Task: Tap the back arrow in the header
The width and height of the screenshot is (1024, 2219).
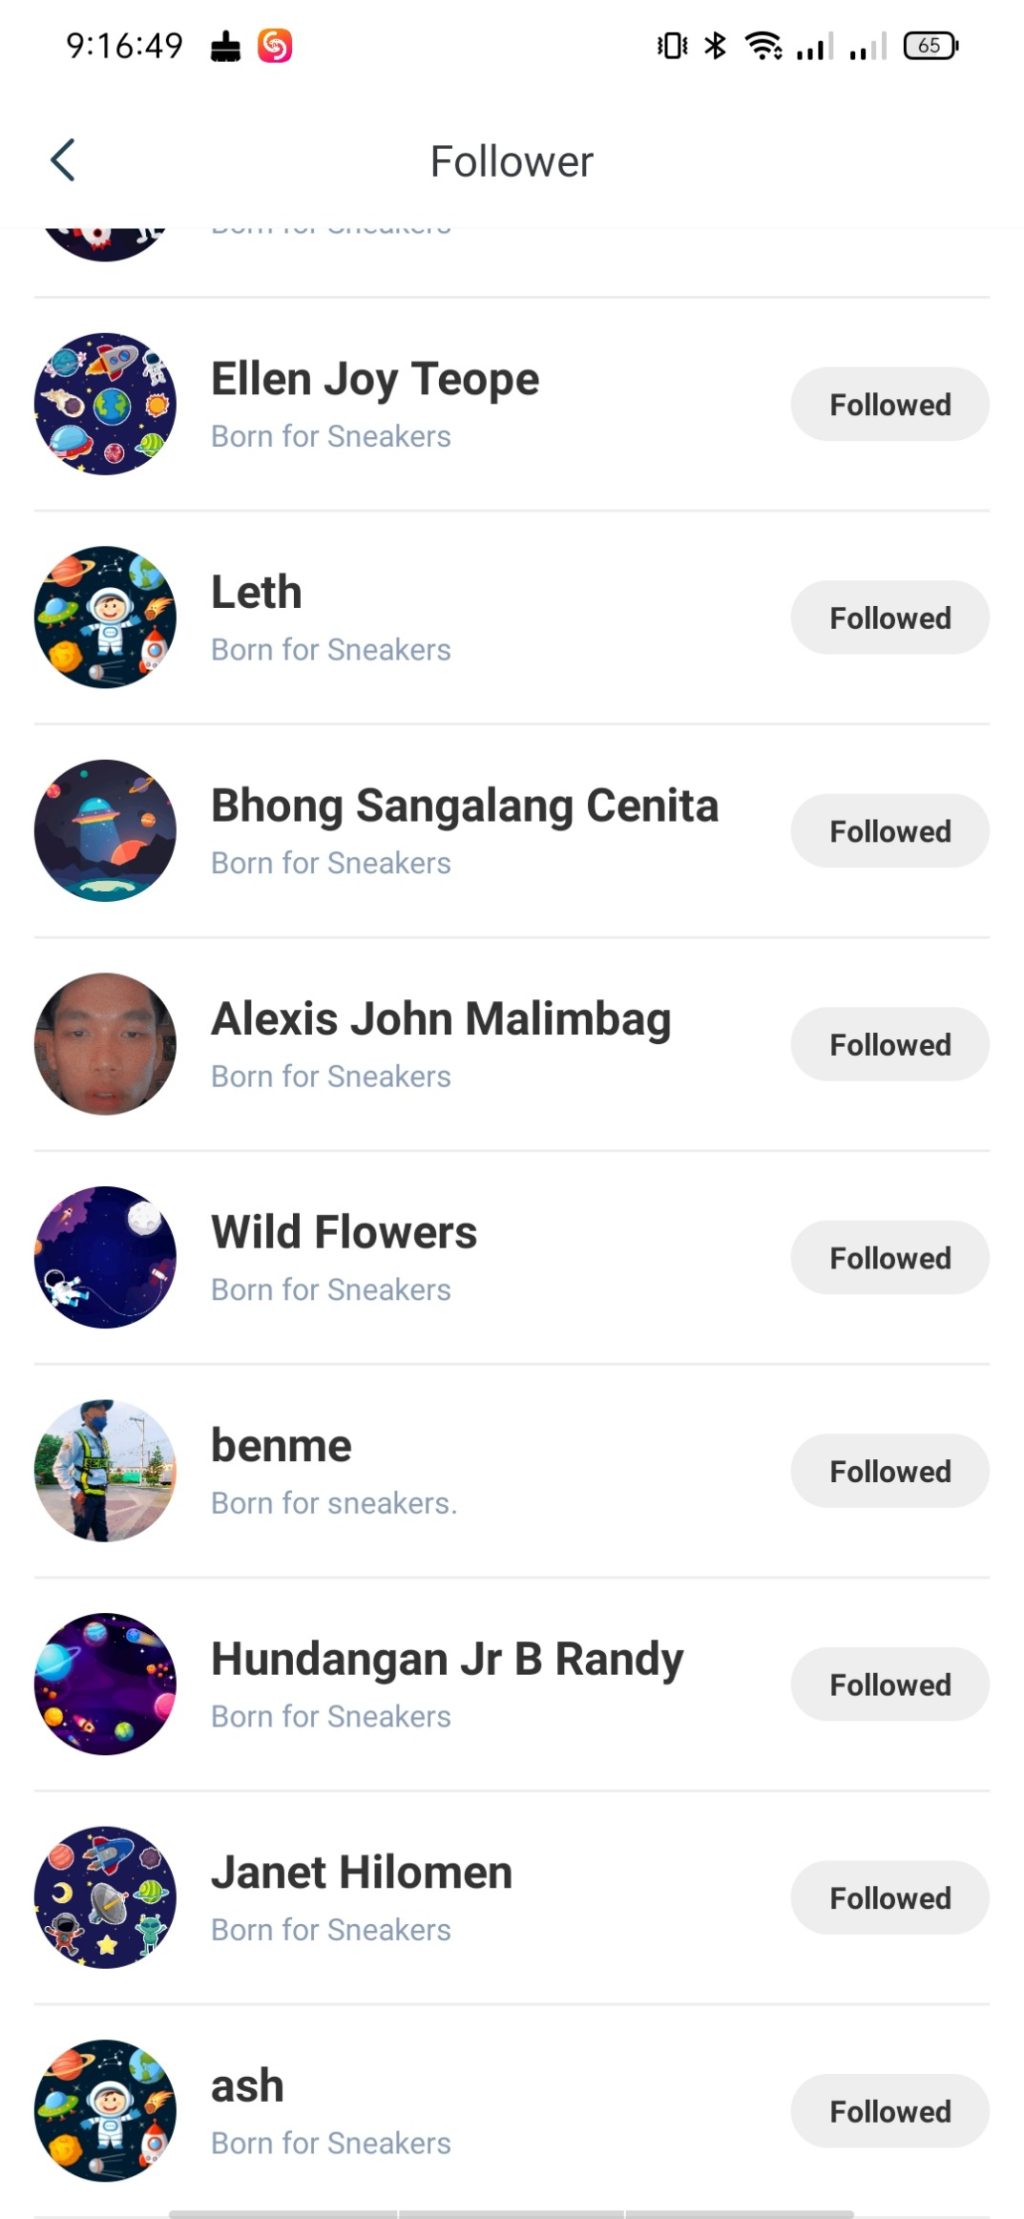Action: pyautogui.click(x=63, y=161)
